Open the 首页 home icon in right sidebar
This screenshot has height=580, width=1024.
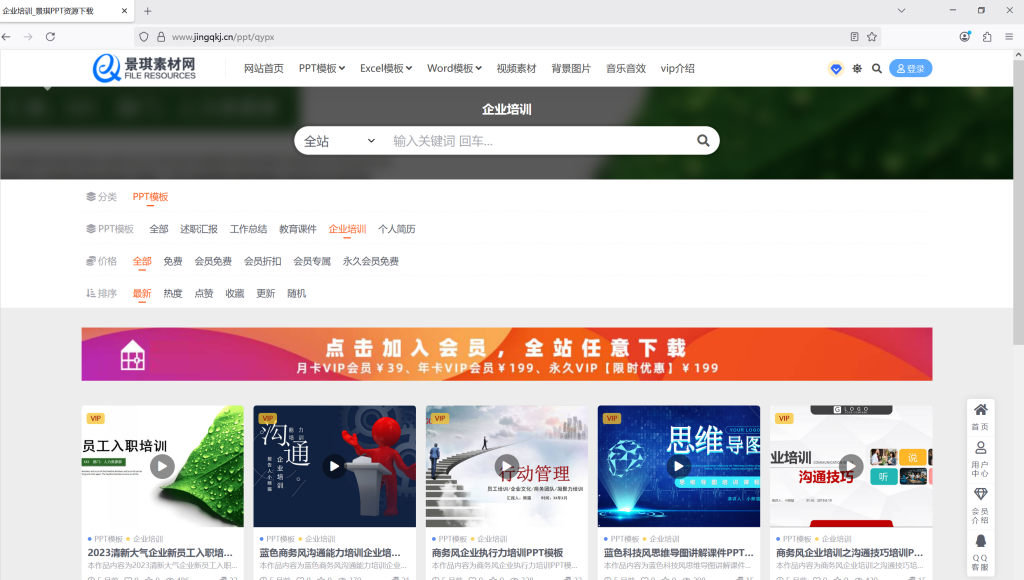click(980, 416)
